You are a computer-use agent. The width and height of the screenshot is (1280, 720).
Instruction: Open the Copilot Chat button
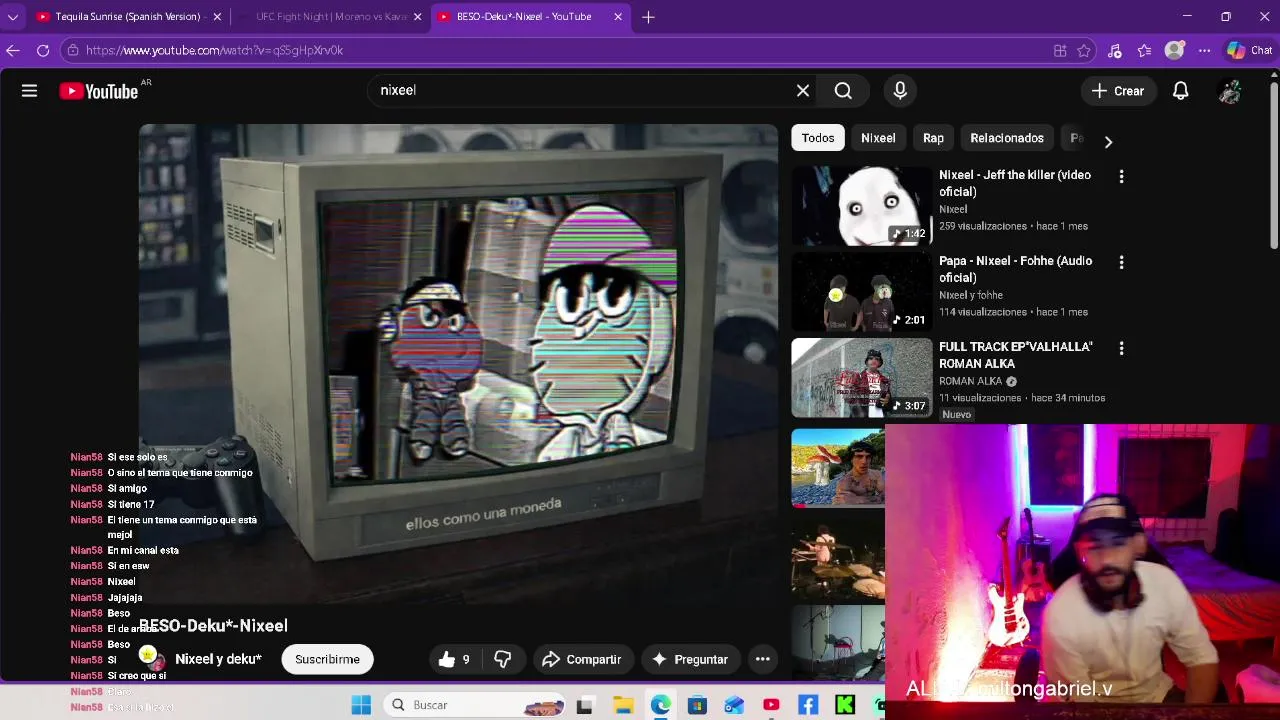1249,50
